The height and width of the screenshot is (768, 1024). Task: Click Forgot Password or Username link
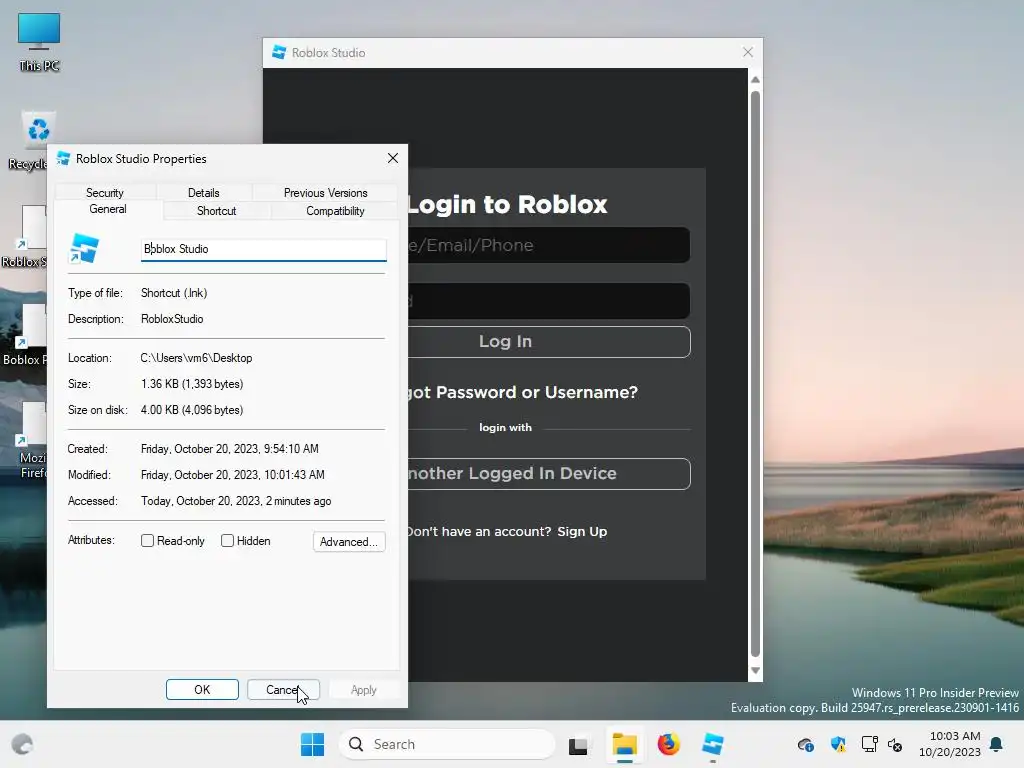(x=522, y=392)
